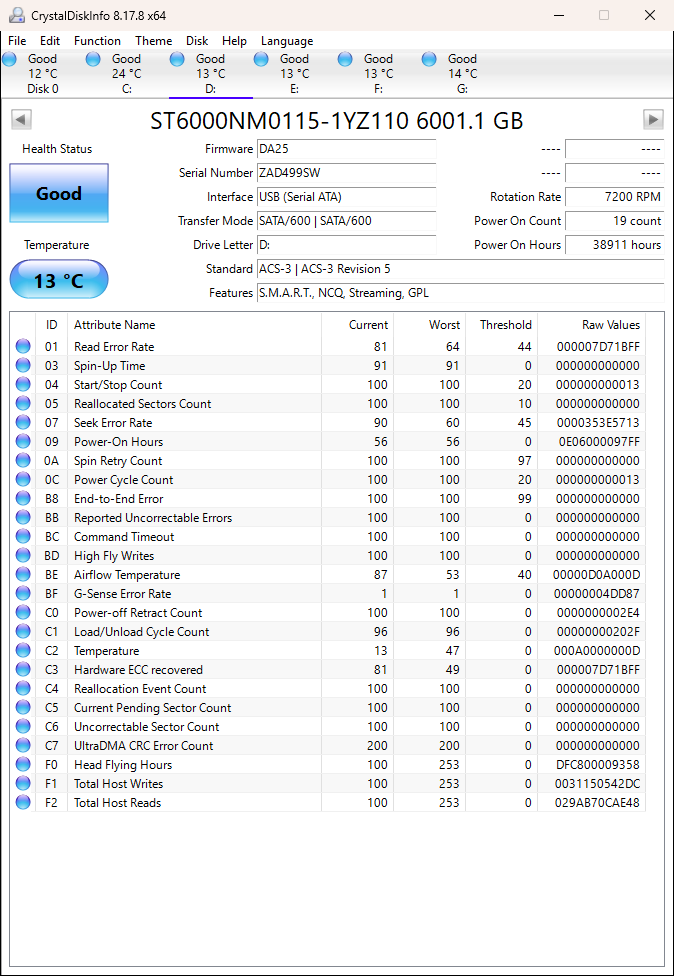Click the Raw Values column header
The image size is (674, 976).
click(610, 325)
